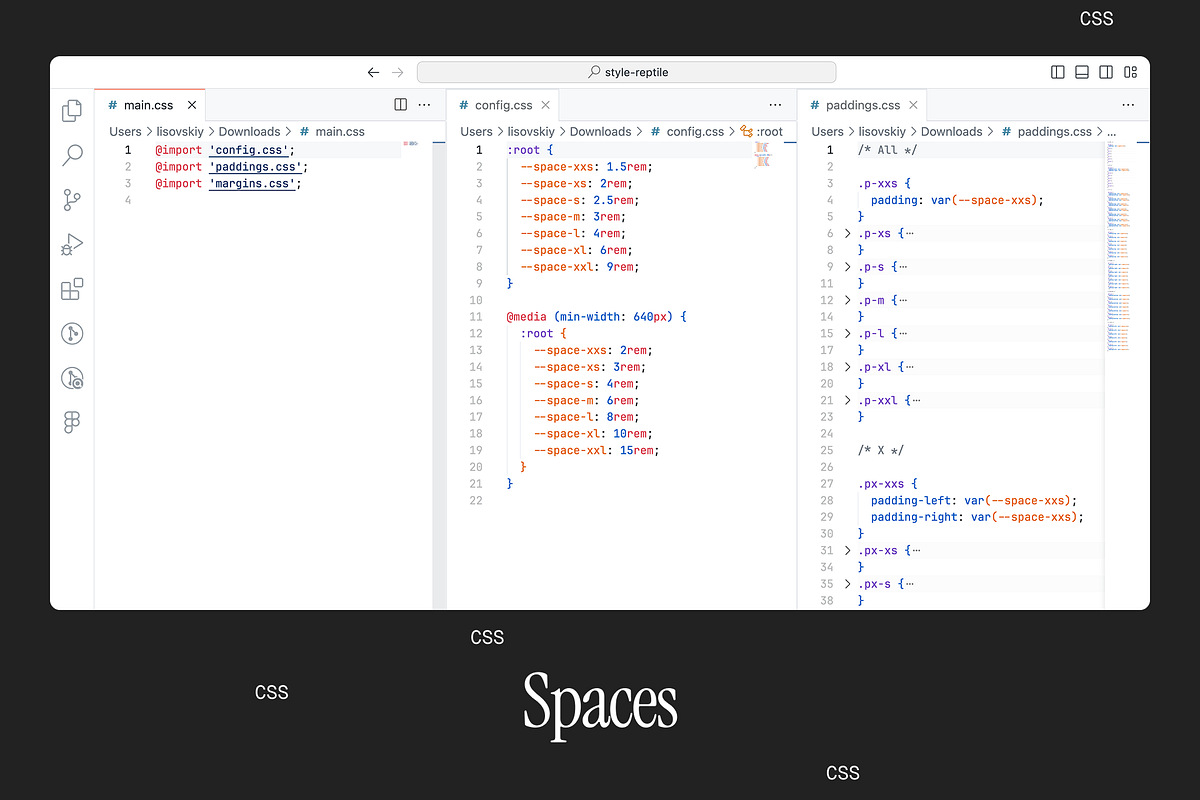The image size is (1200, 800).
Task: Click the split editor icon beside main.css
Action: tap(400, 104)
